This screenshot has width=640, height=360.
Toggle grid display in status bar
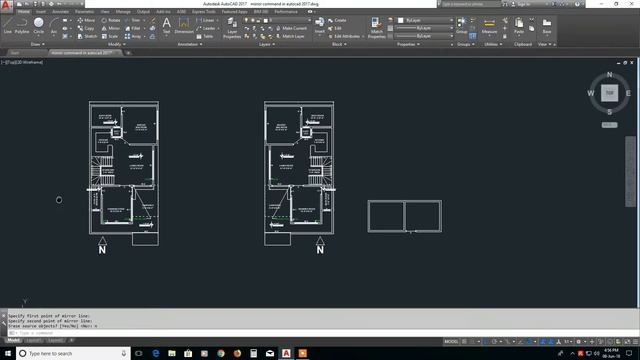tap(464, 342)
